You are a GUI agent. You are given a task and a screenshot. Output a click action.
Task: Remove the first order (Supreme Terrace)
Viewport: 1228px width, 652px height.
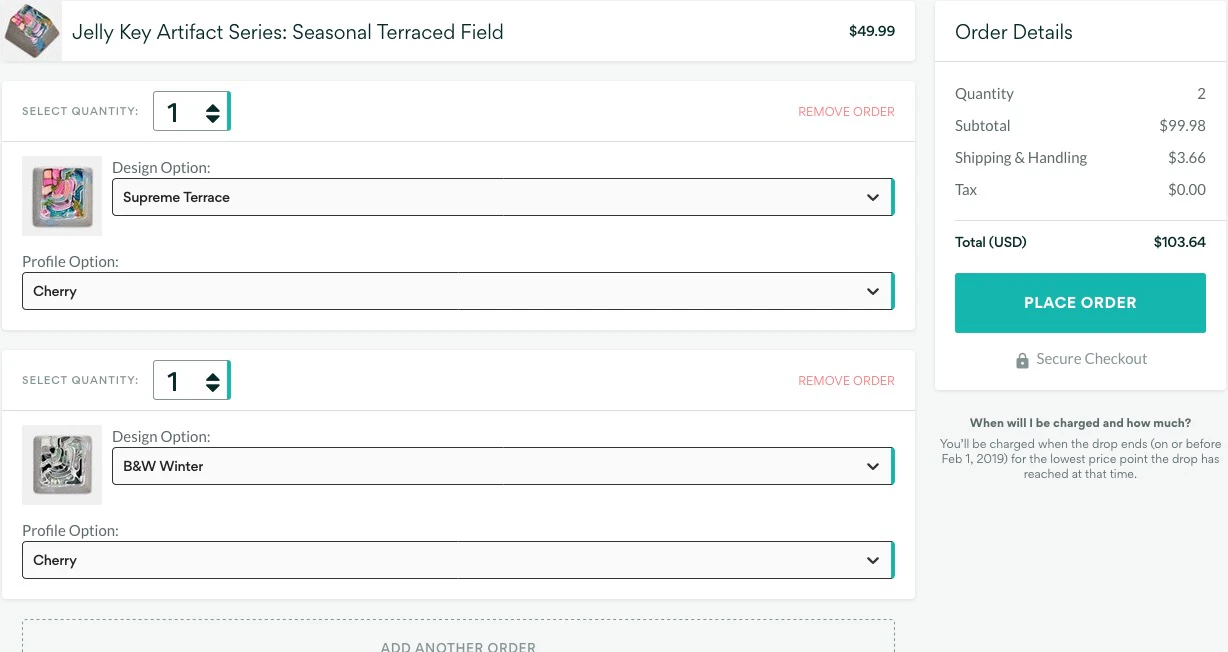point(846,112)
